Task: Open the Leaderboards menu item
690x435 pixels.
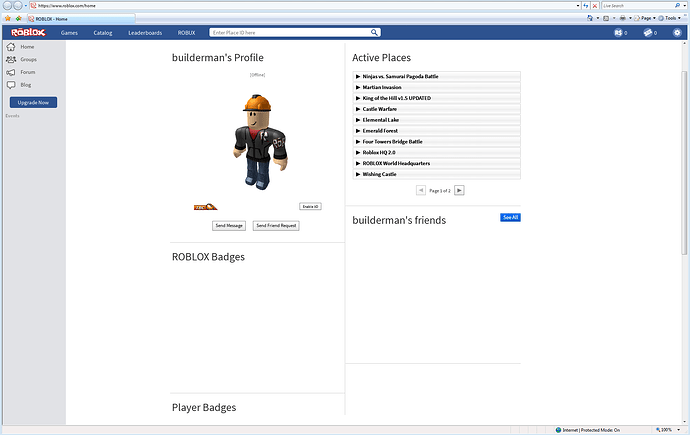Action: tap(145, 33)
